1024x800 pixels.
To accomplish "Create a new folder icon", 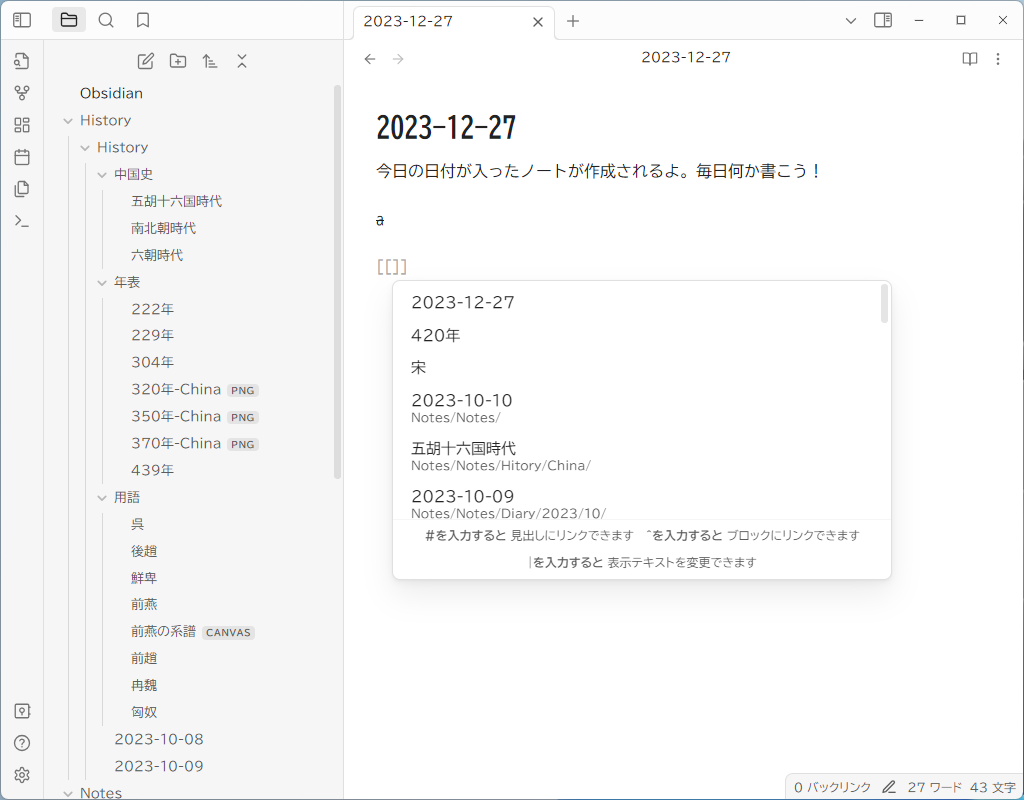I will (178, 61).
